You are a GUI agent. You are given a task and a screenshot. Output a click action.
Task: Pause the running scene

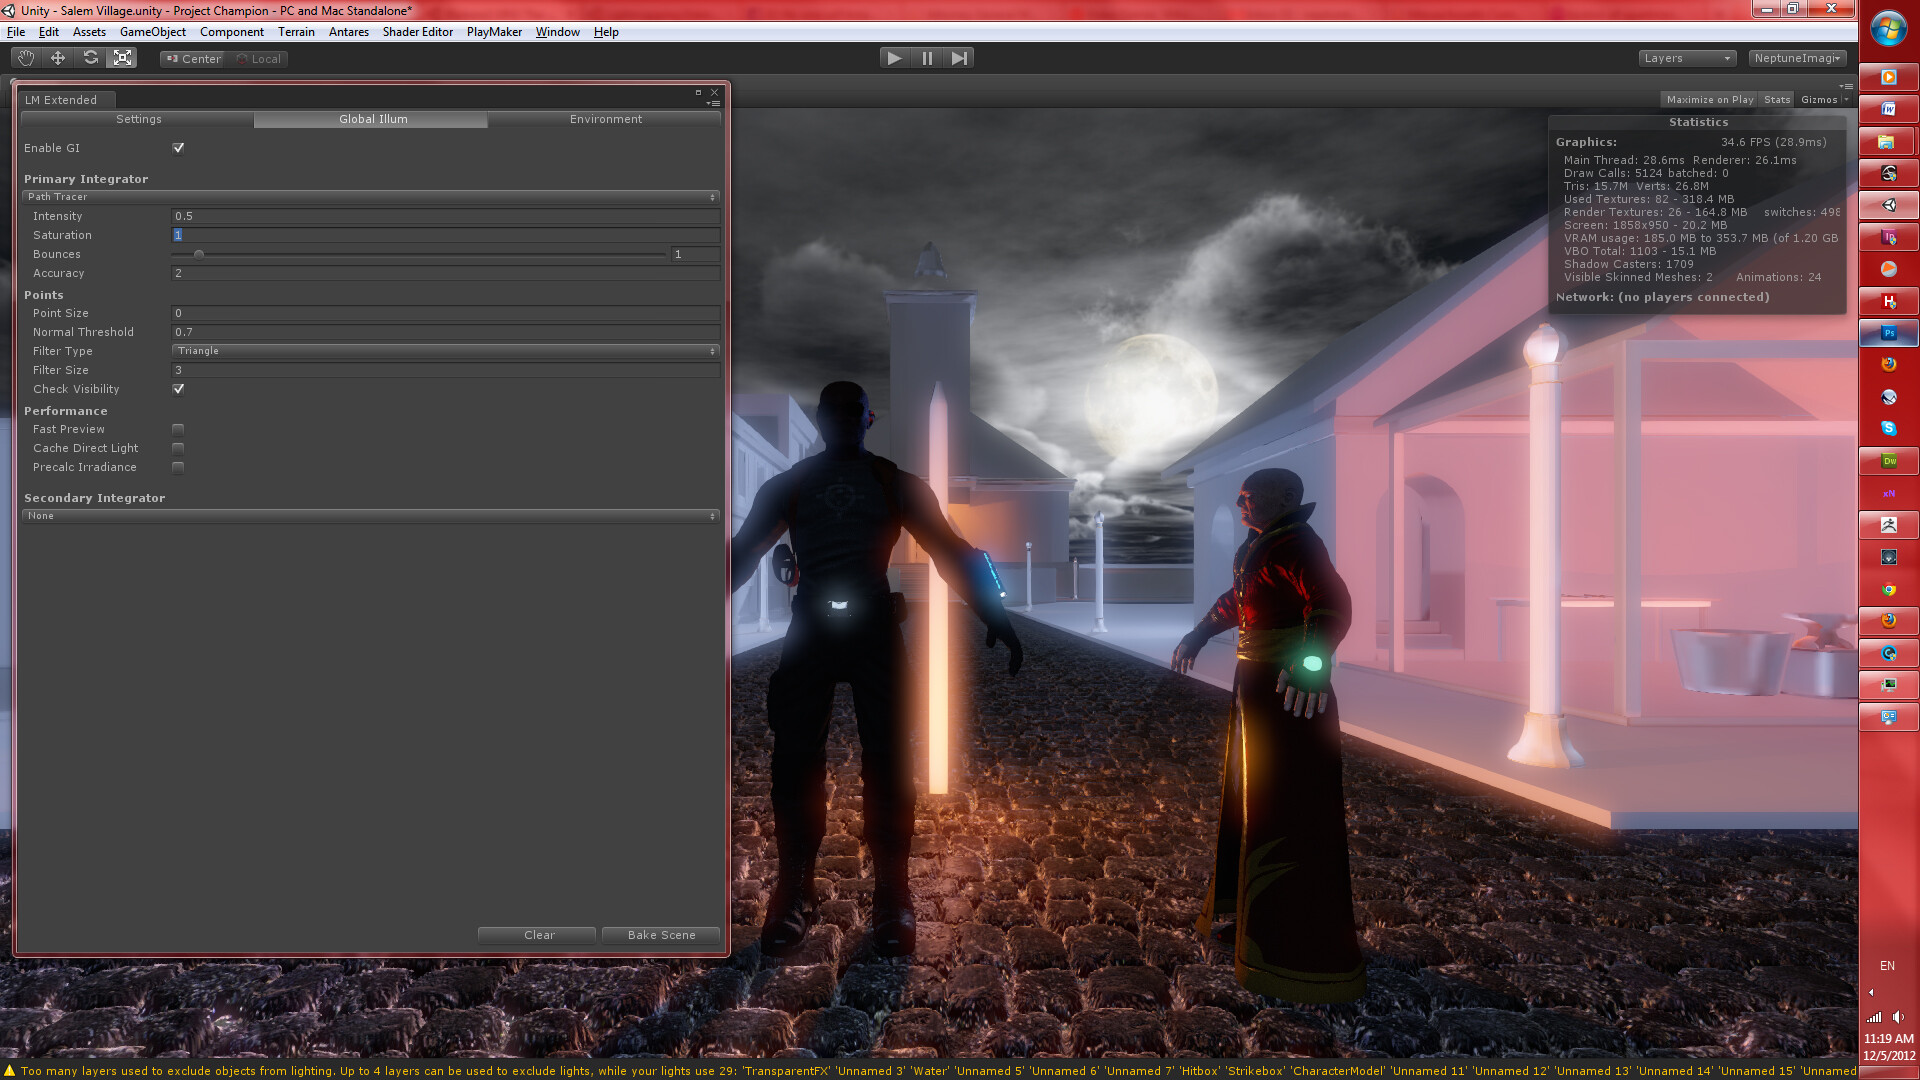pyautogui.click(x=926, y=57)
